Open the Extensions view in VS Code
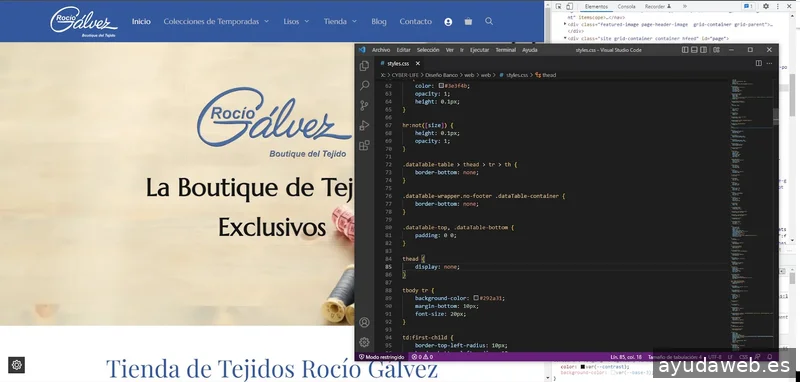Image resolution: width=800 pixels, height=382 pixels. click(364, 145)
